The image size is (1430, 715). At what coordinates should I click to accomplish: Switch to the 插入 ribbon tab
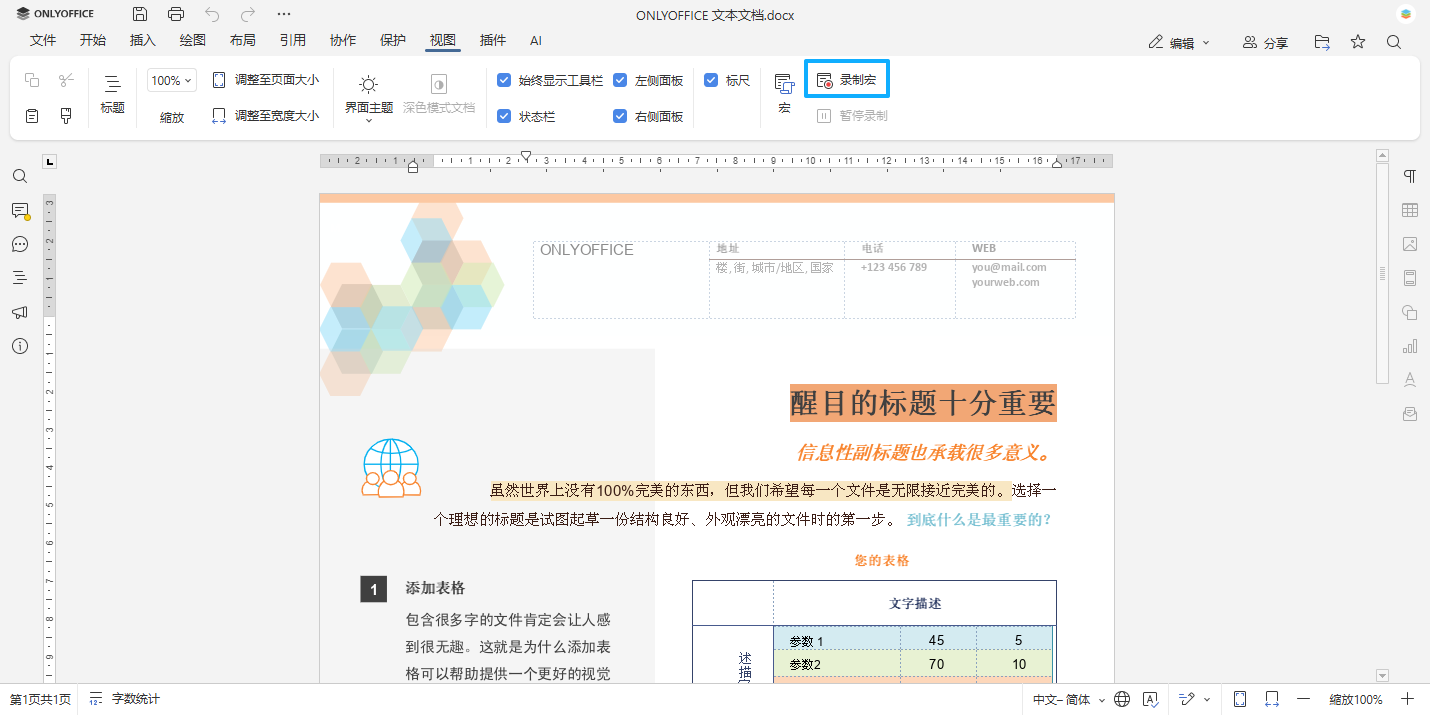(142, 40)
